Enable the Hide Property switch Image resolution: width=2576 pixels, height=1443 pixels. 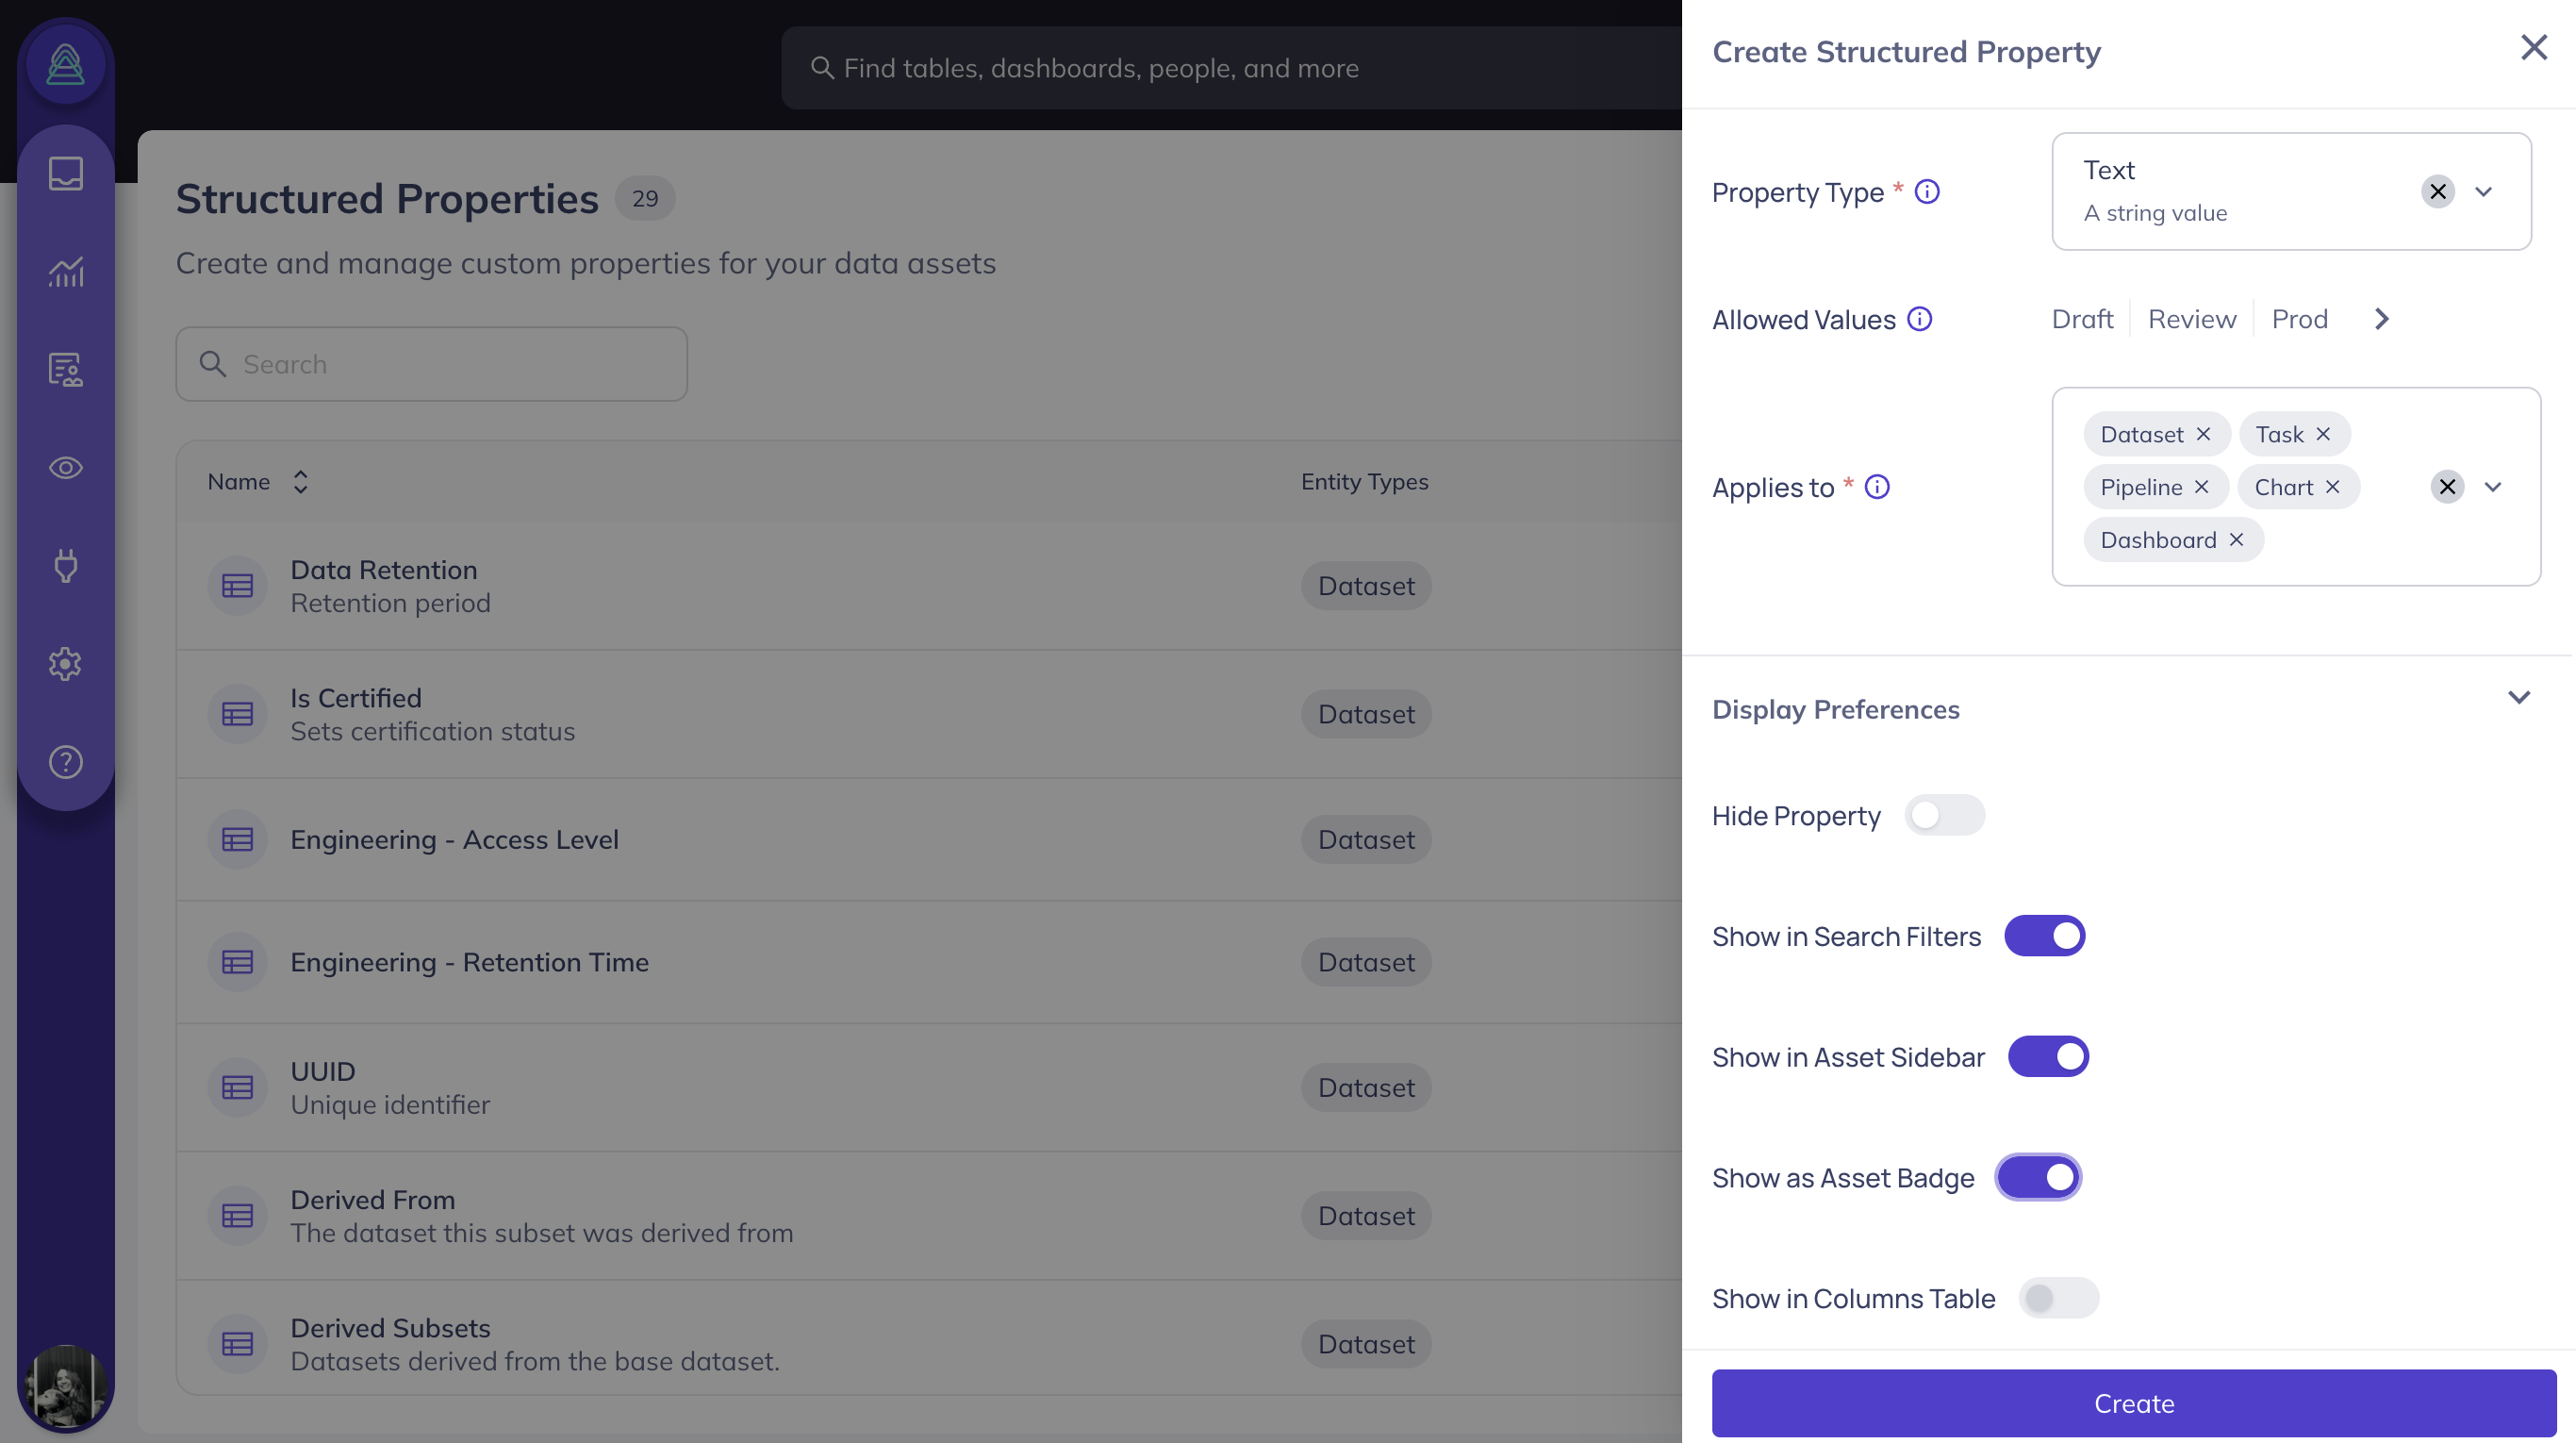[x=1943, y=815]
